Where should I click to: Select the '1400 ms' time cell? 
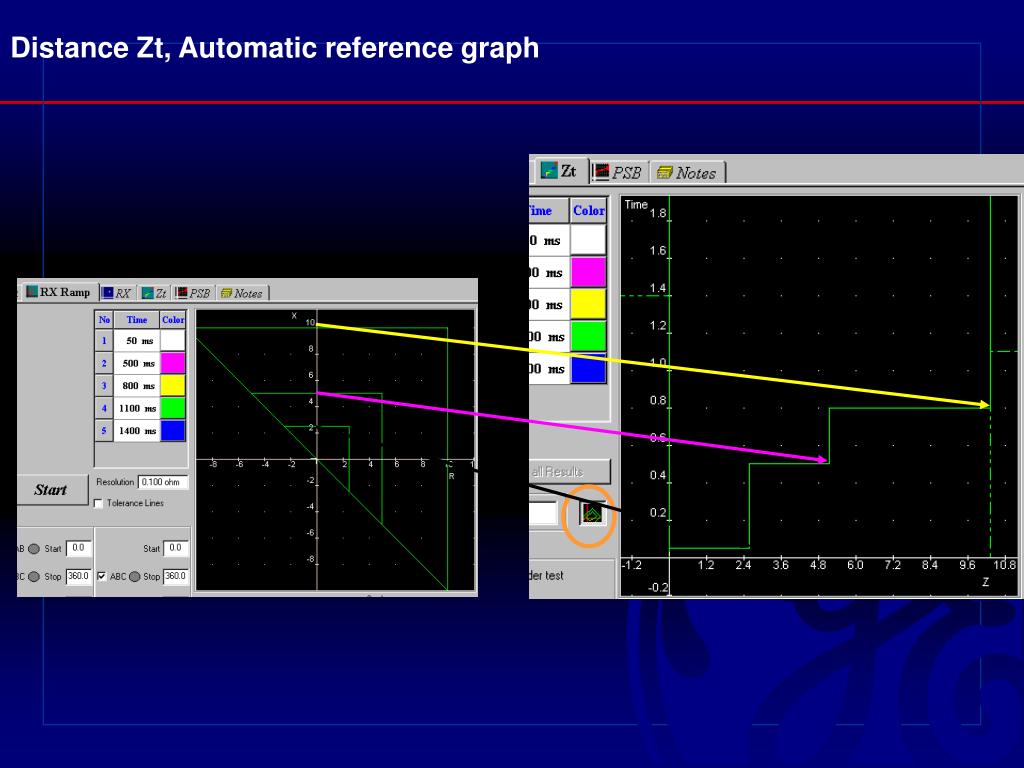pos(137,430)
